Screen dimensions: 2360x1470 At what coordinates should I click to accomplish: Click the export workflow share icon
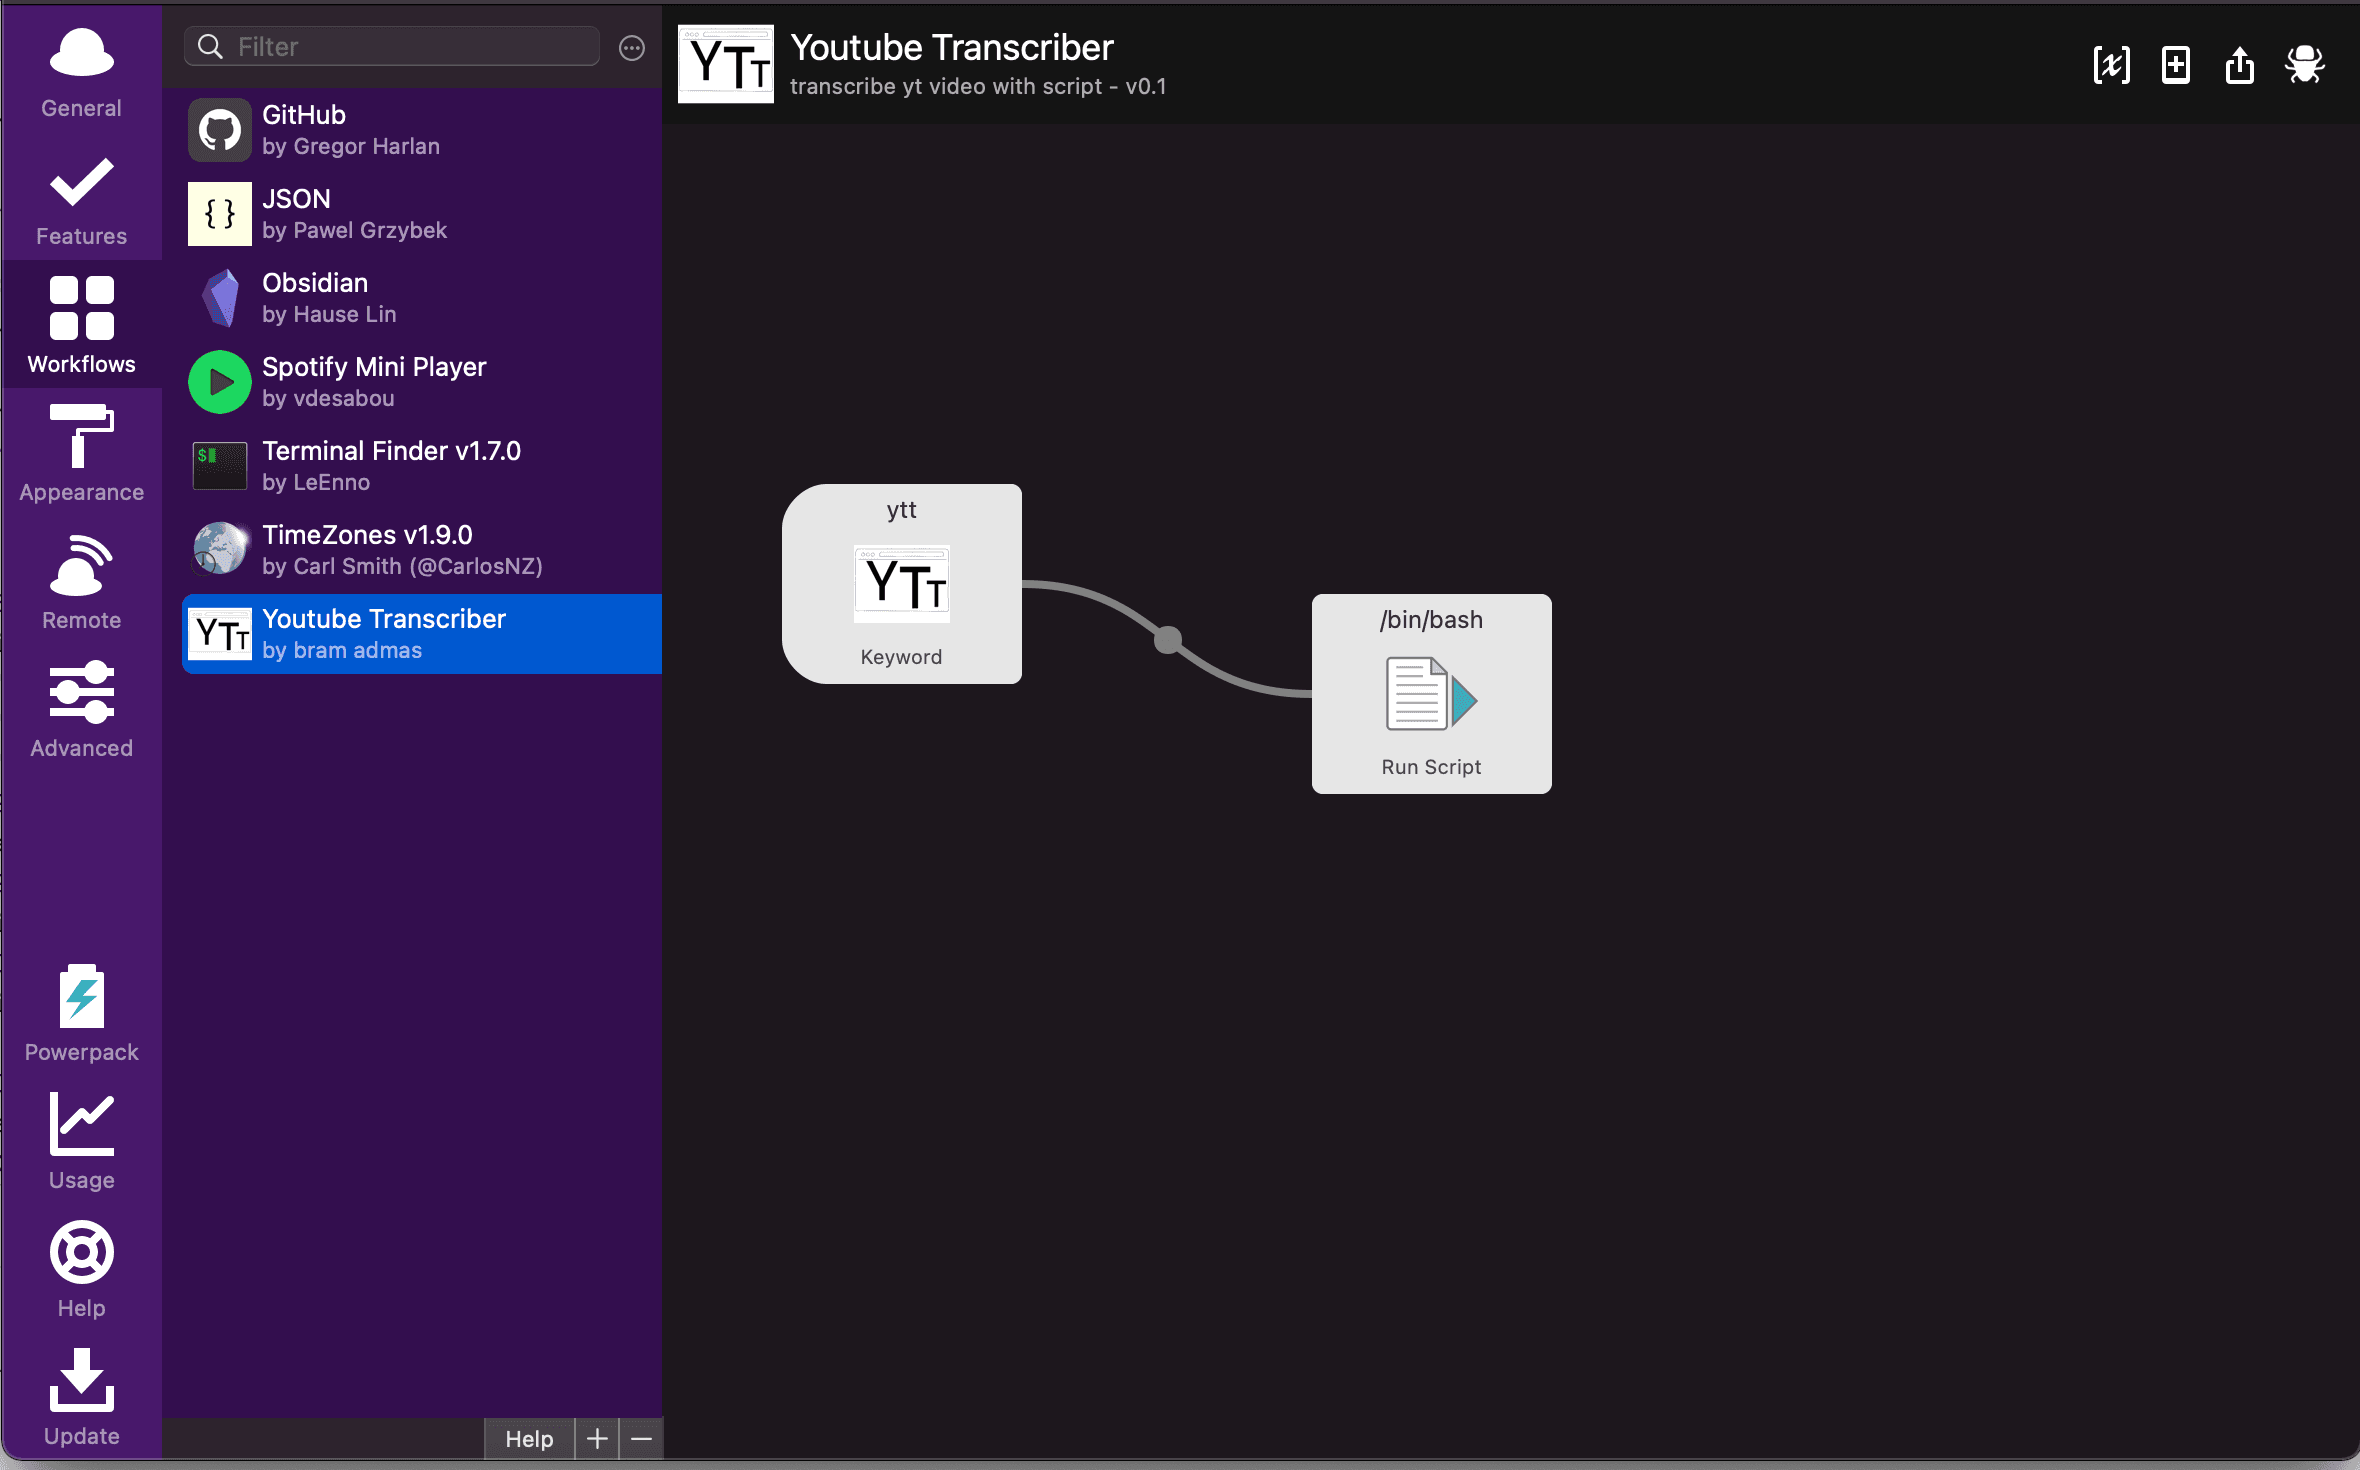(2240, 66)
